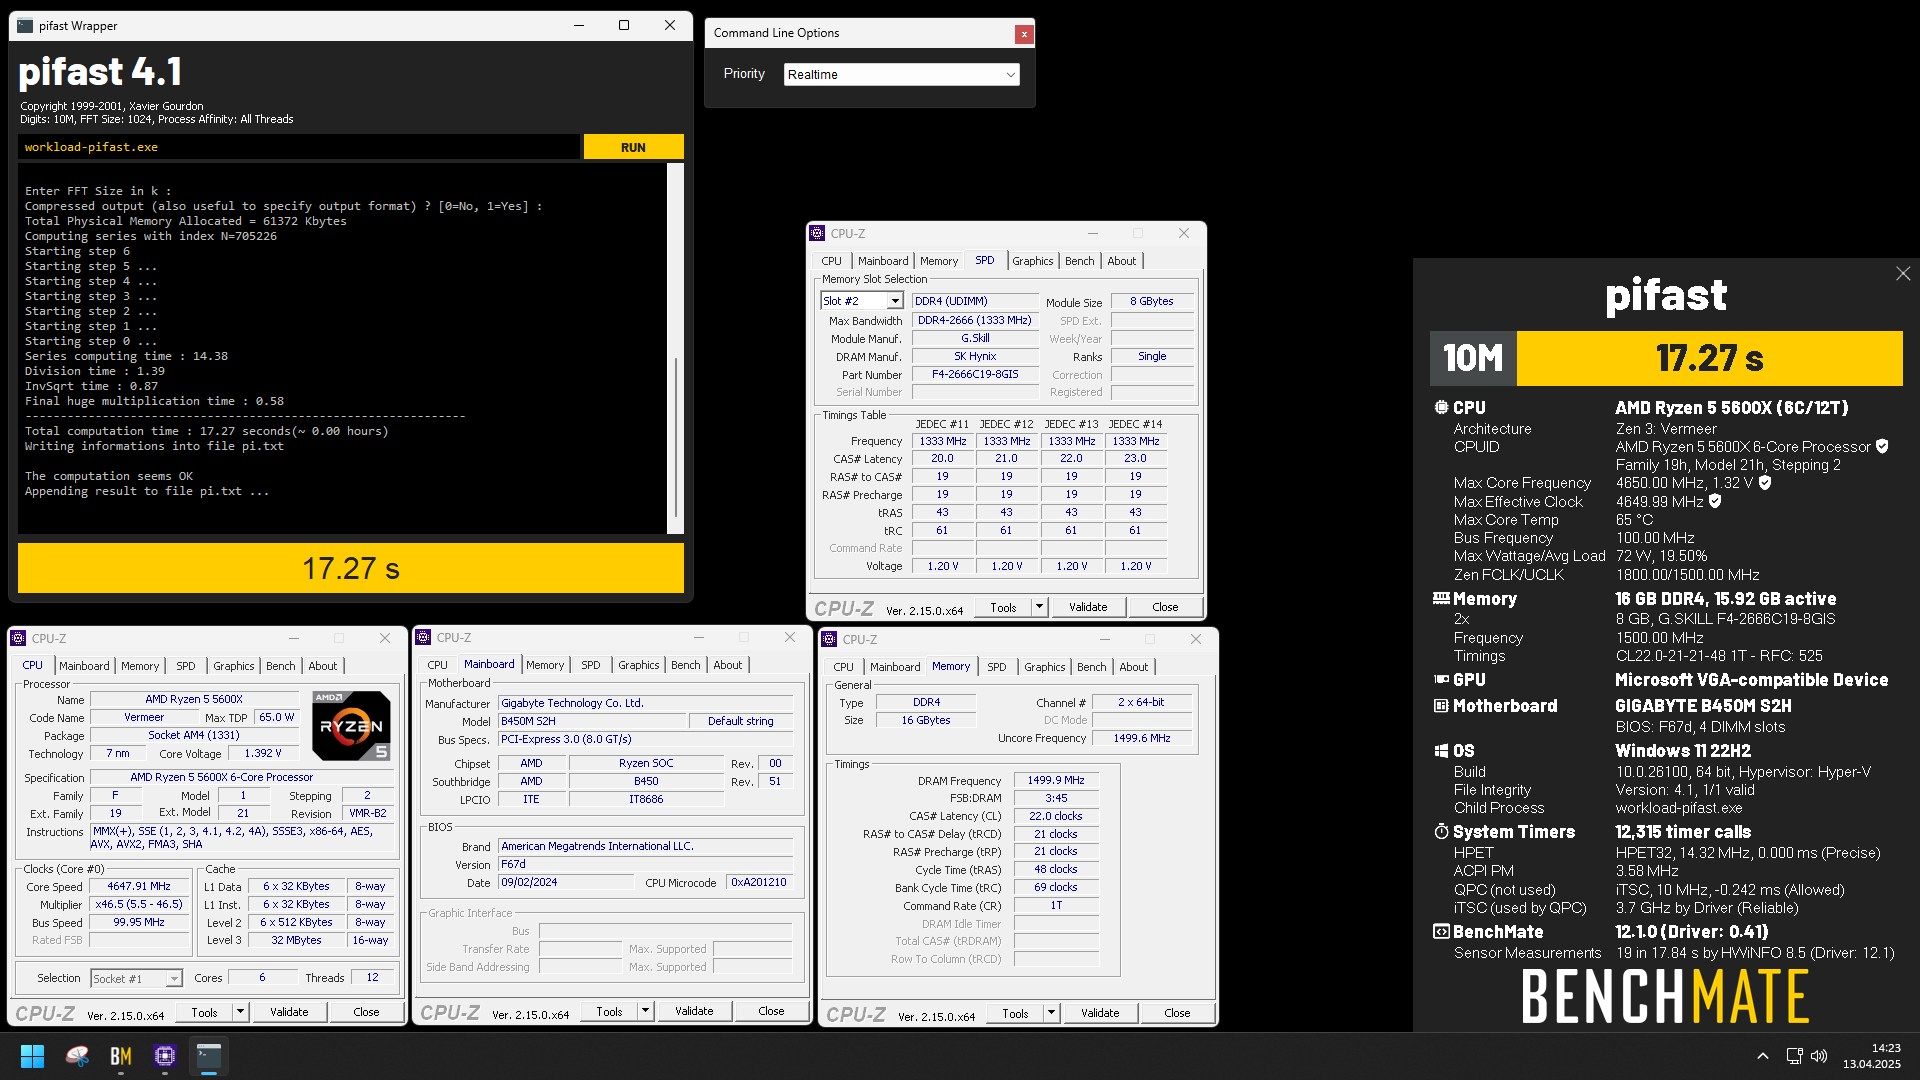Select Memory tab in CPU window
The width and height of the screenshot is (1920, 1080).
coord(140,666)
